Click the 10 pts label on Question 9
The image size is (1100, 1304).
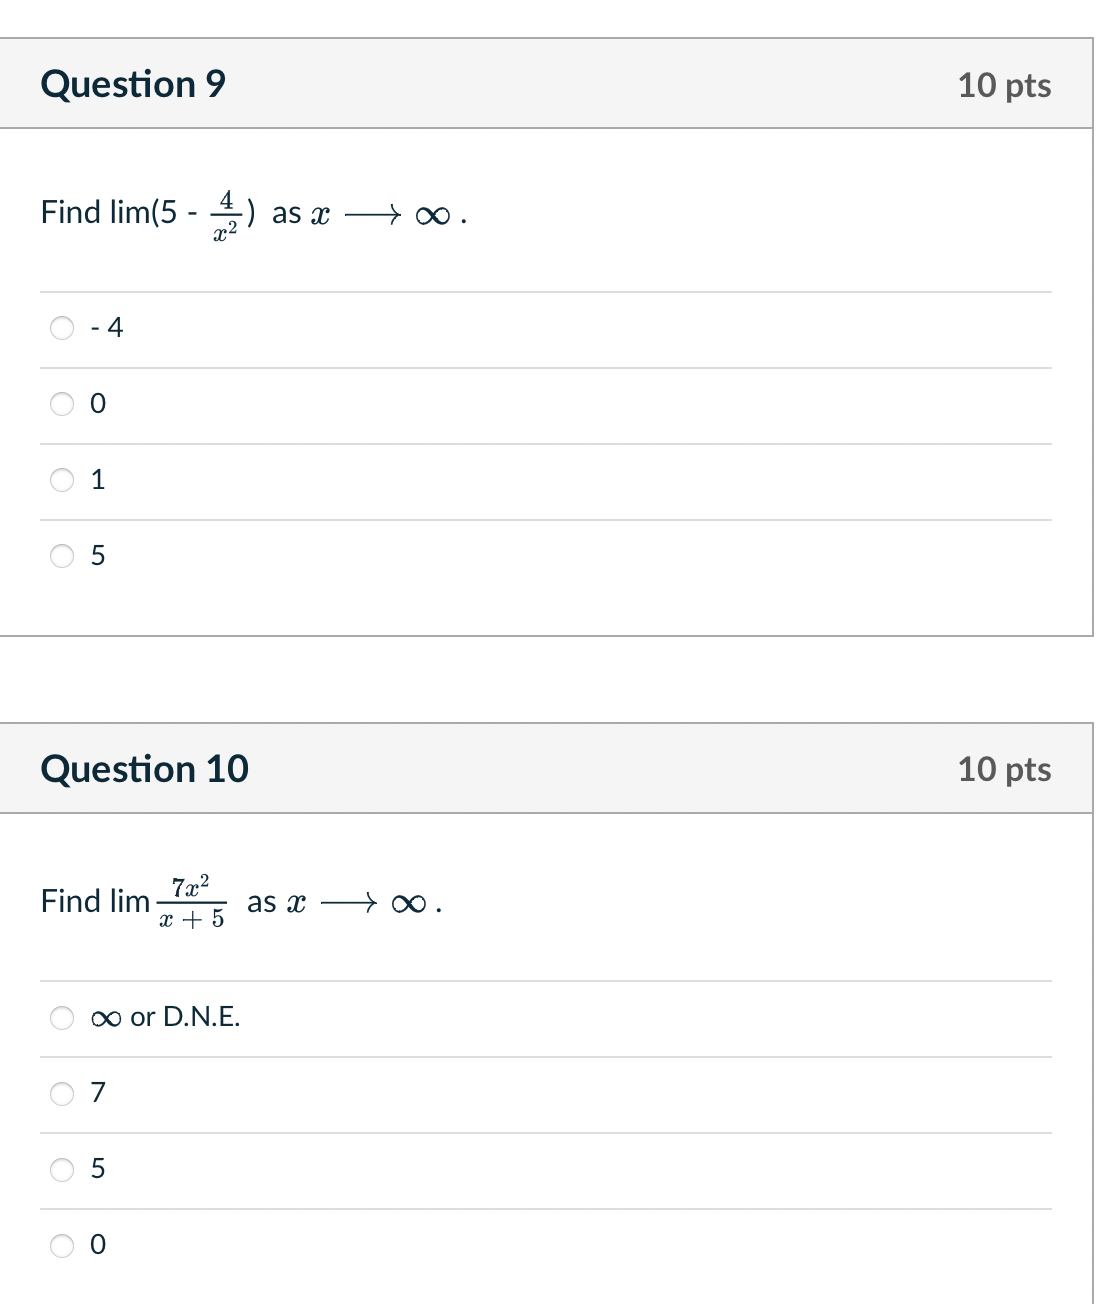pos(1005,85)
